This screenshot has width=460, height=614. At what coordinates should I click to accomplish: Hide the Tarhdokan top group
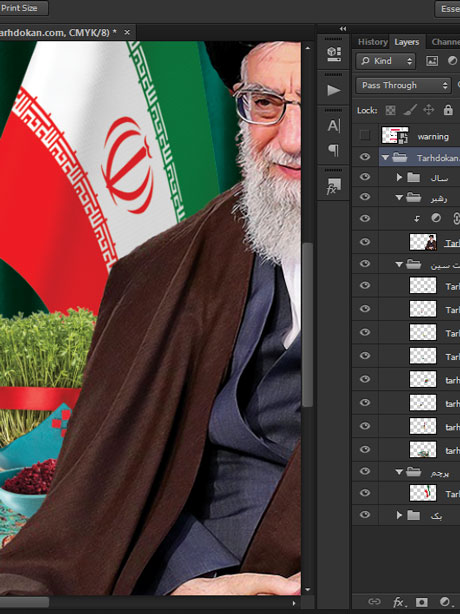click(365, 157)
